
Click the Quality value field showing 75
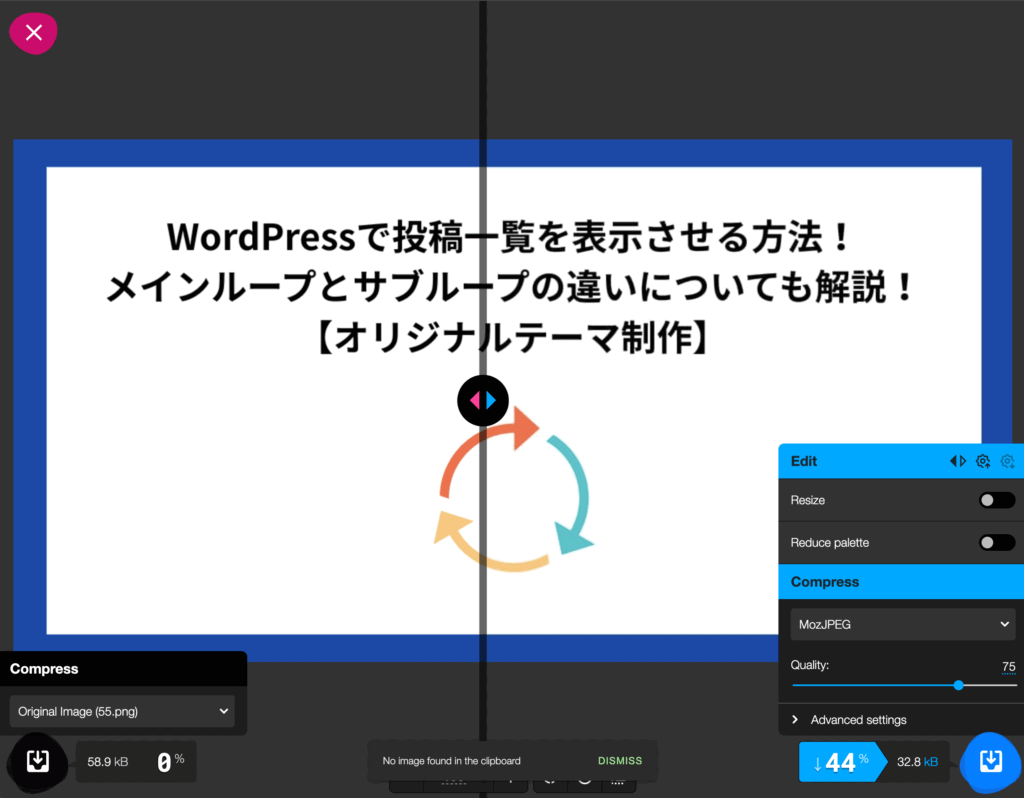pos(1008,667)
